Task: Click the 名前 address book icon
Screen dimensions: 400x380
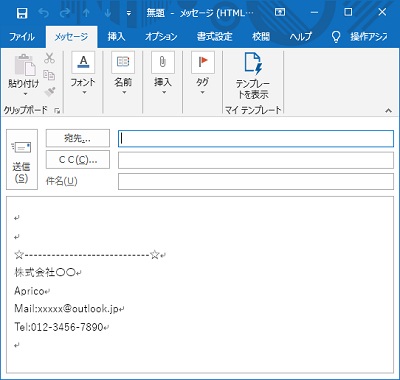Action: point(123,62)
